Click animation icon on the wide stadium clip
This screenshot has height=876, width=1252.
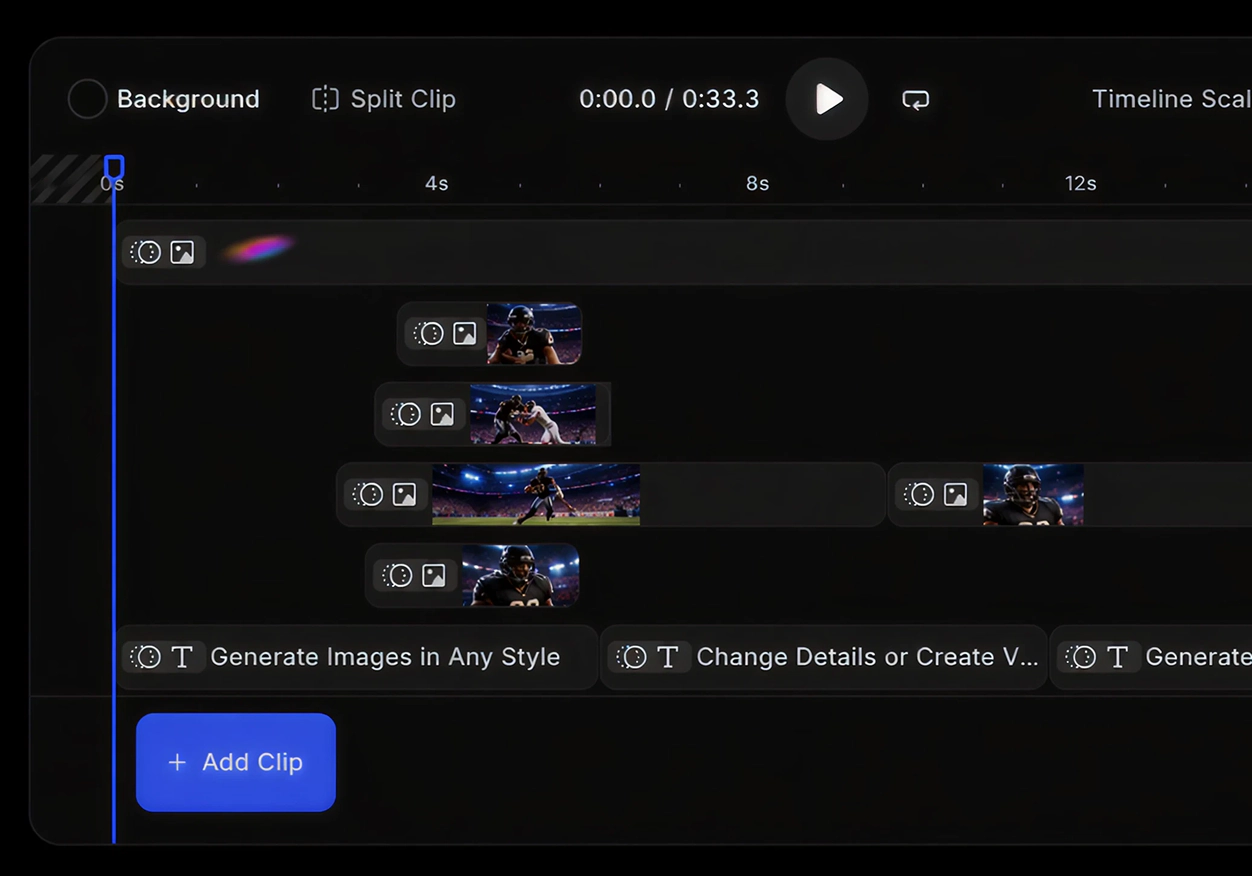368,494
